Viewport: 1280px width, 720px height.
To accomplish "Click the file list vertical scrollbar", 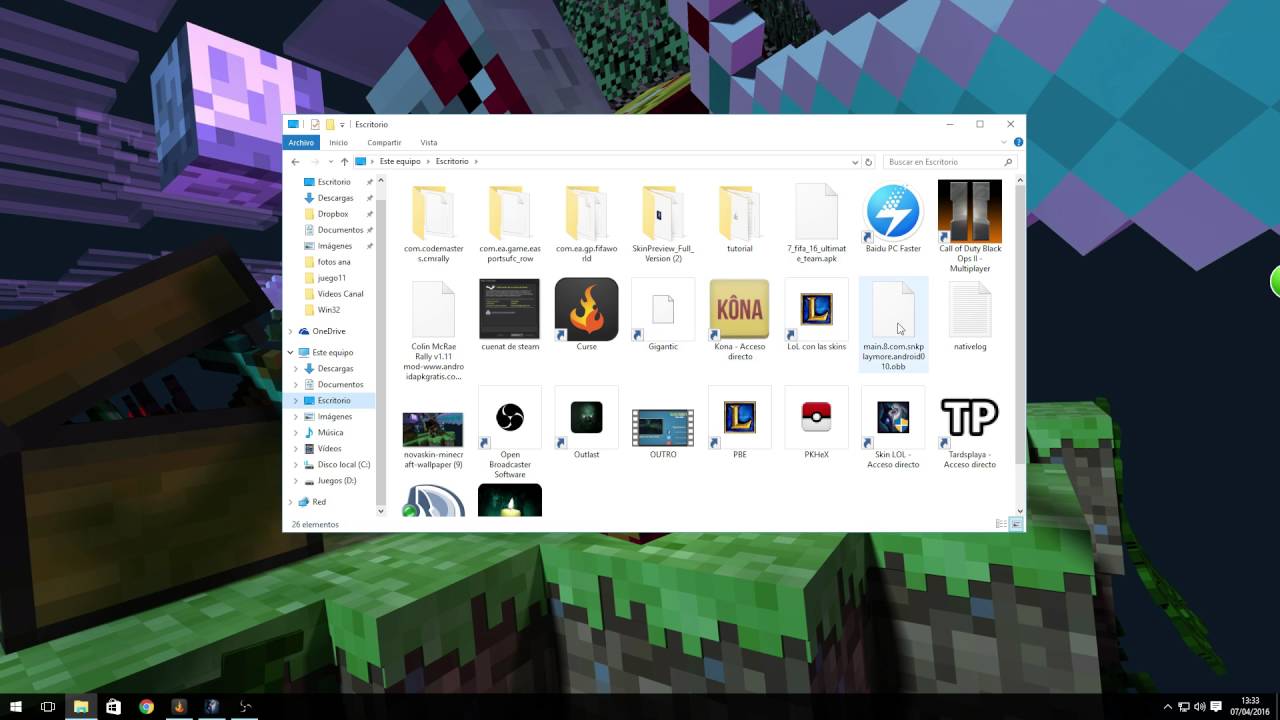I will 1020,325.
